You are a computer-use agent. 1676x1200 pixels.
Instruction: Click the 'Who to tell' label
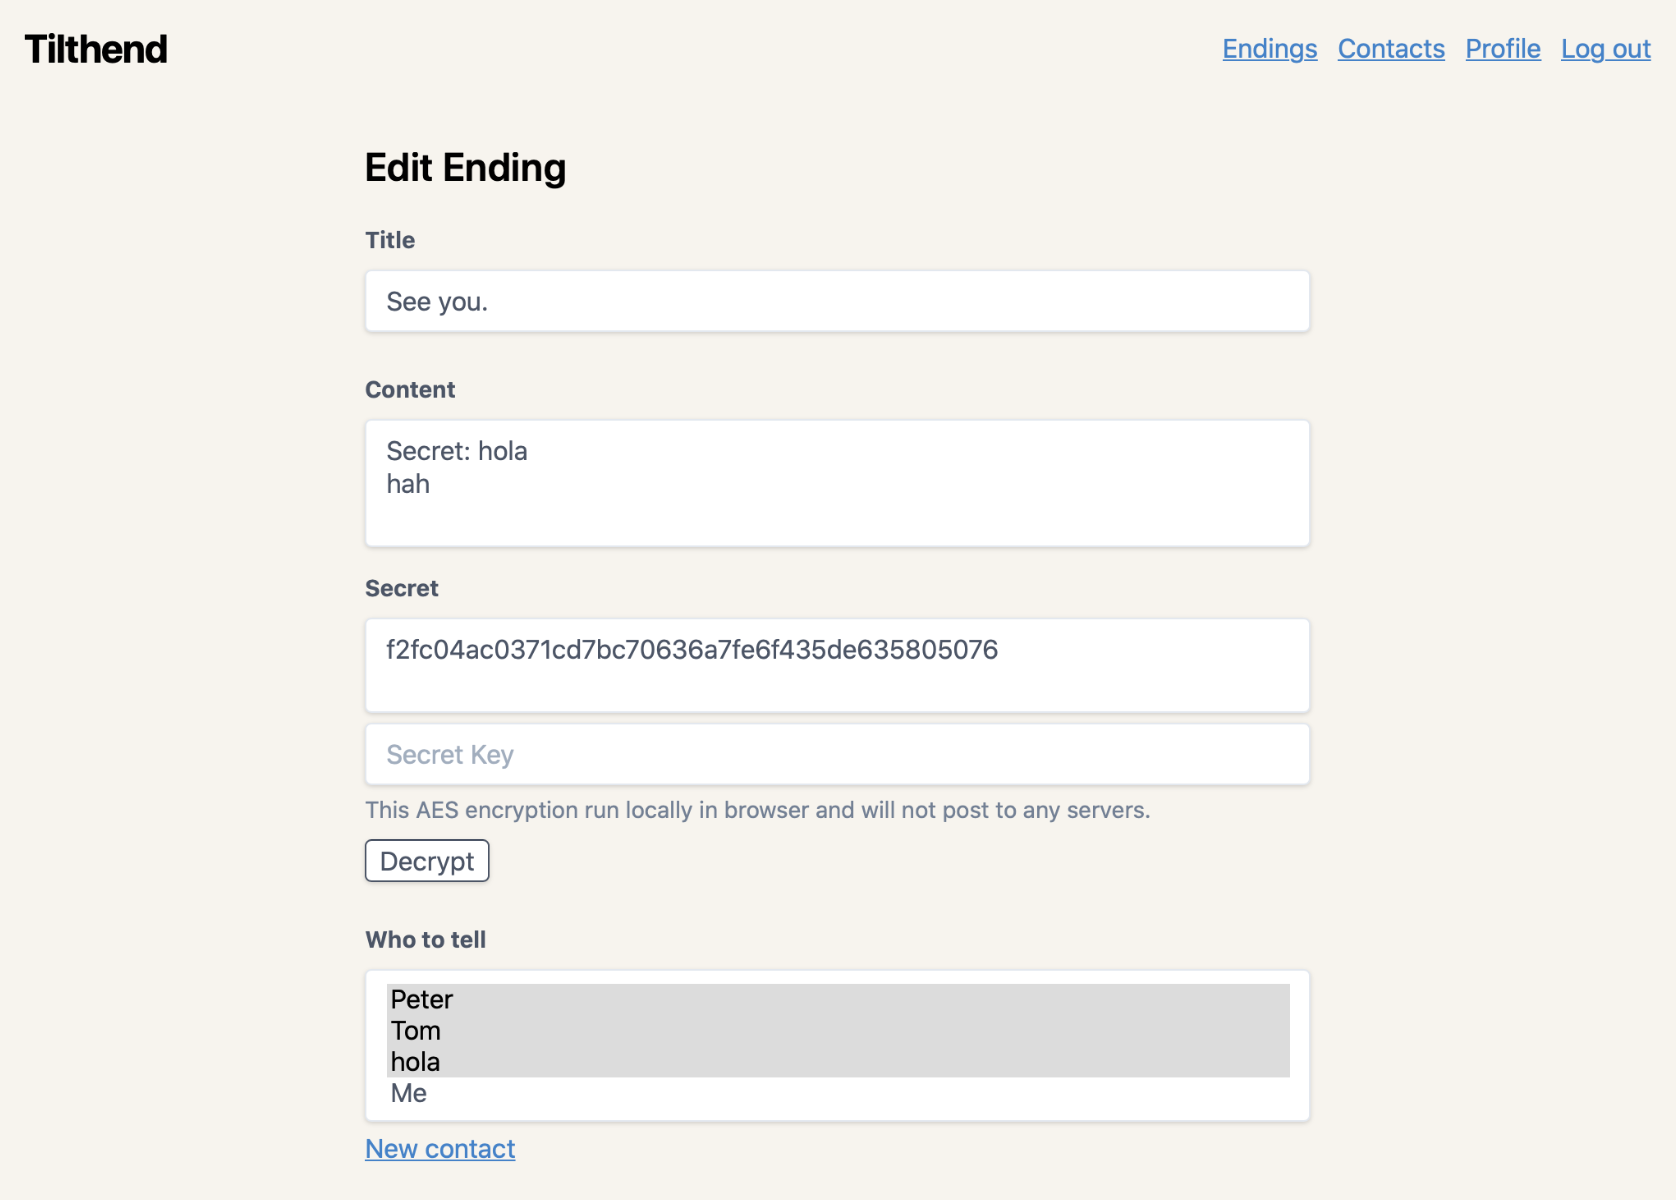click(426, 940)
